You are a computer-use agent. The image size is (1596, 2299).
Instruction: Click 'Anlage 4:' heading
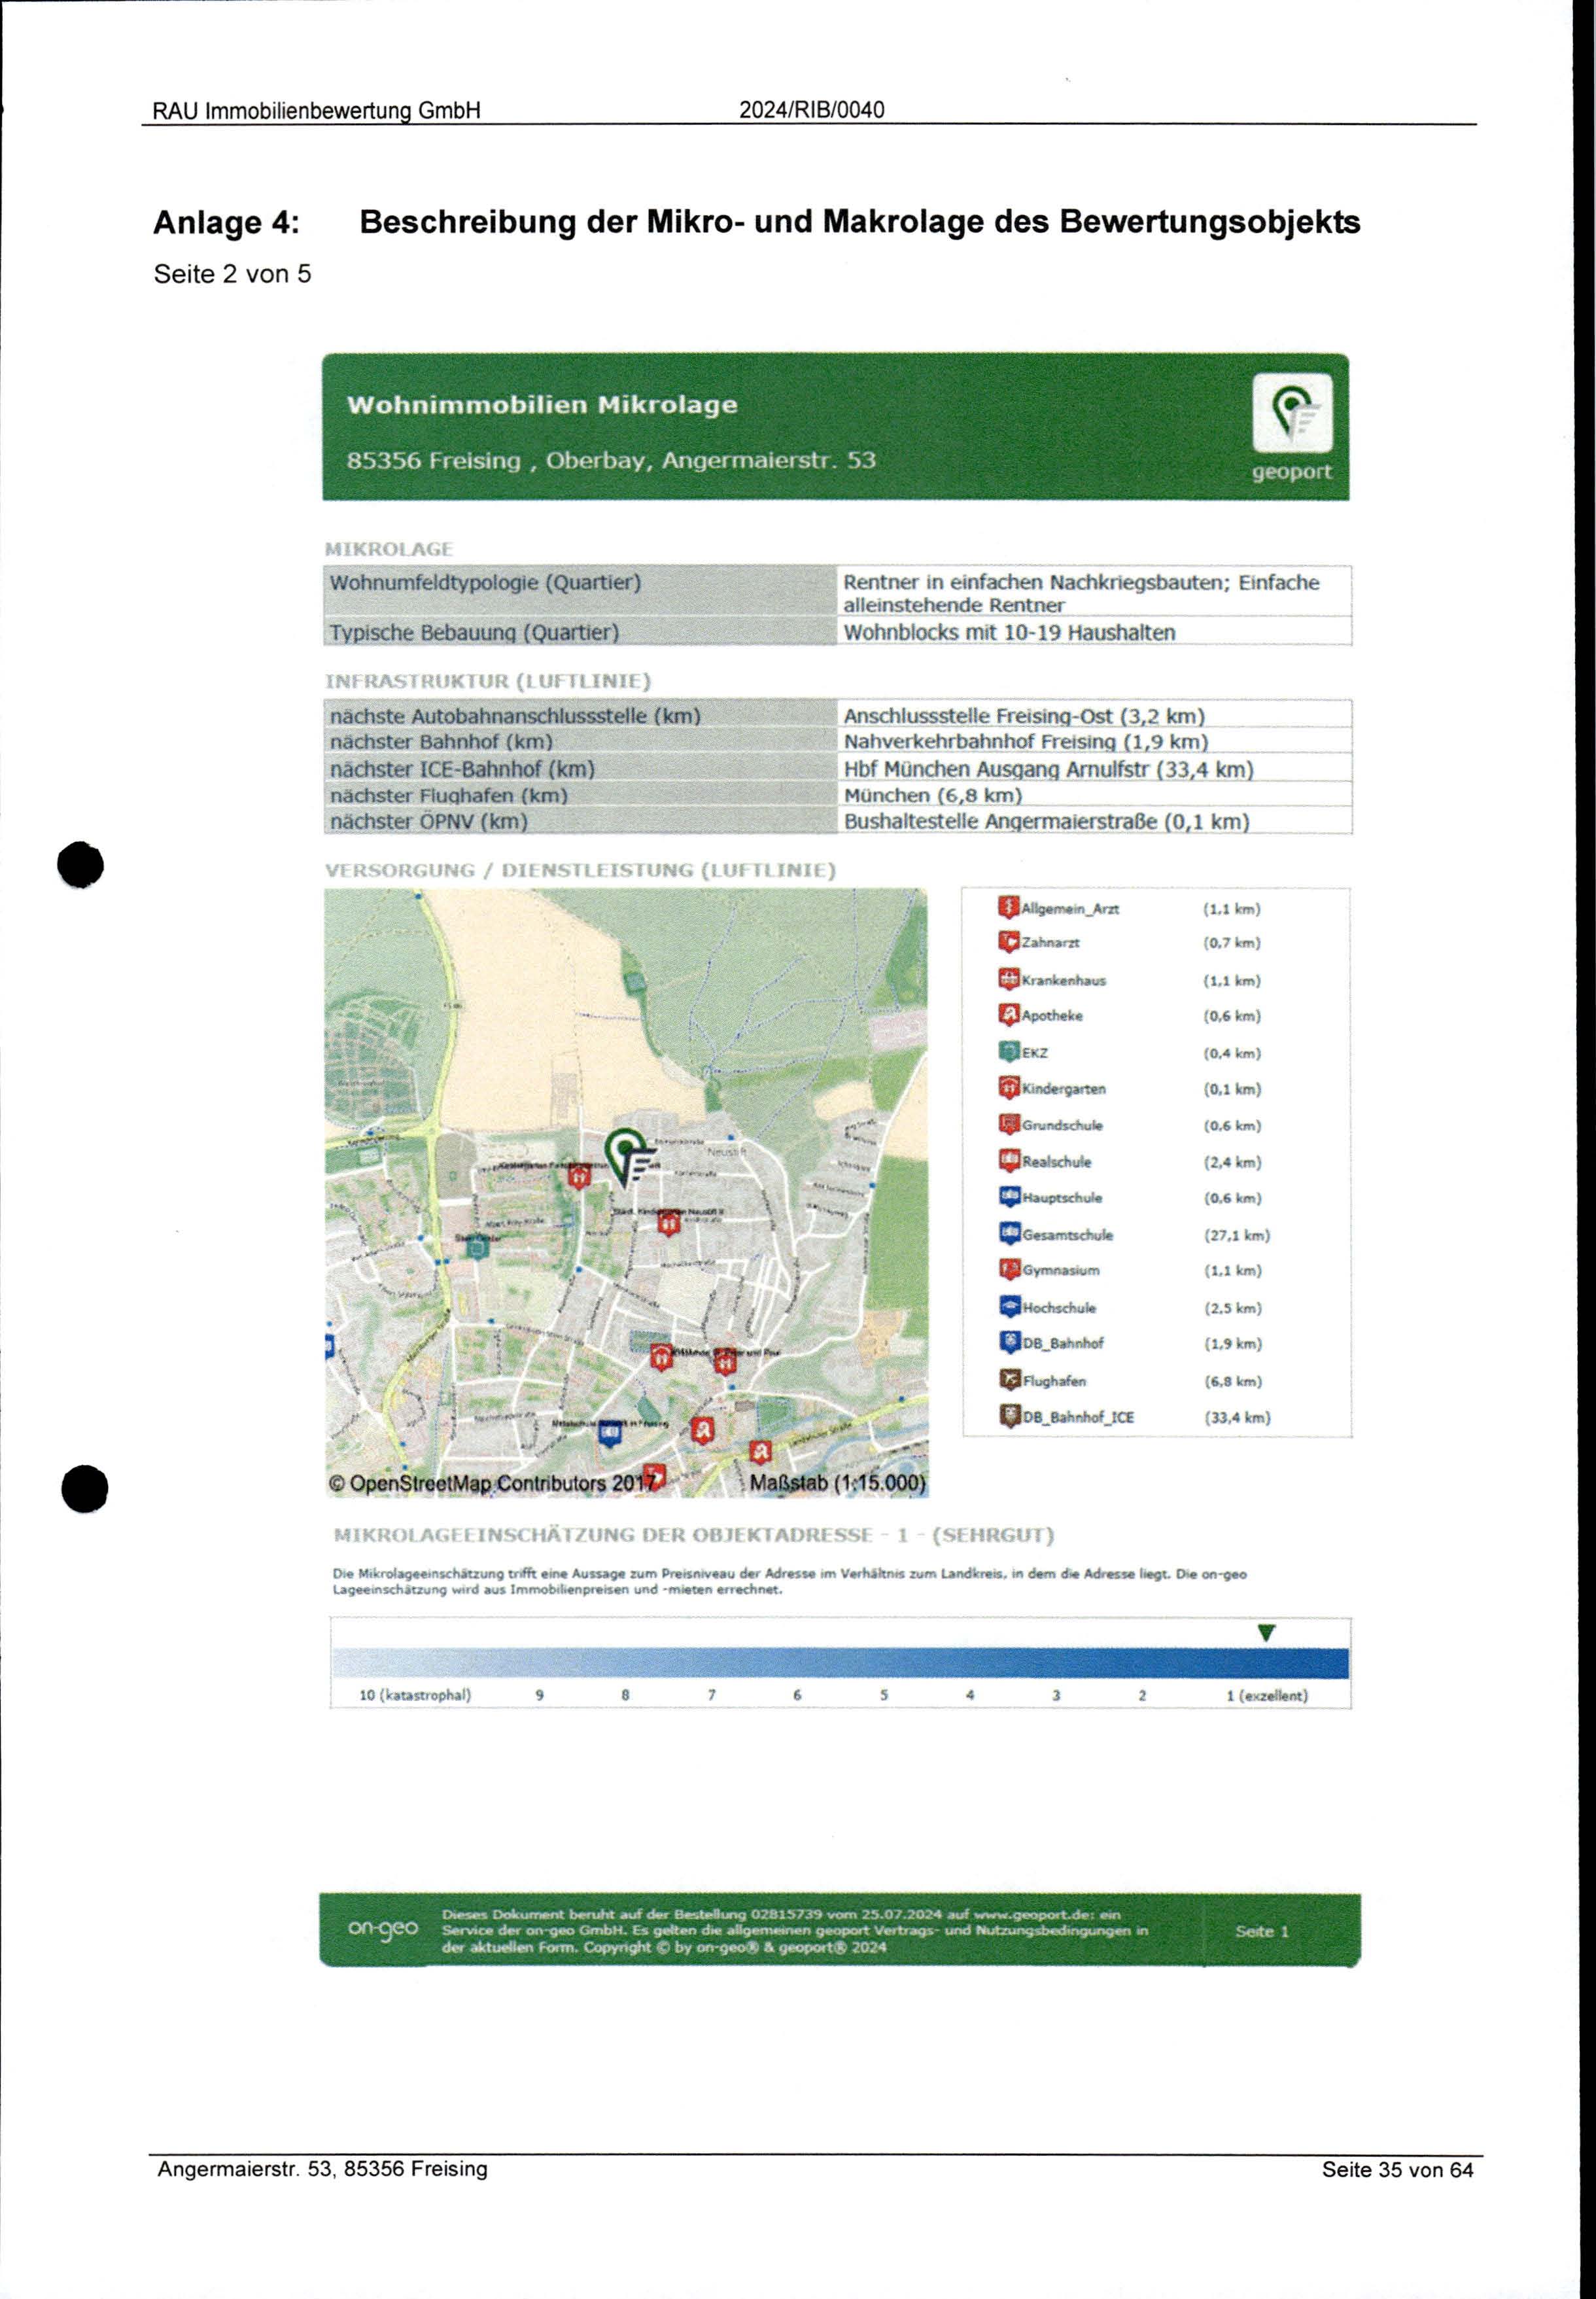pyautogui.click(x=226, y=222)
